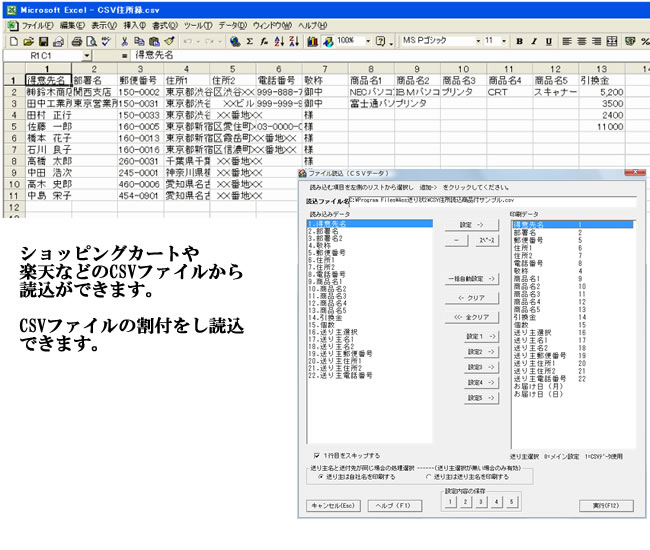Screen dimensions: 650x550
Task: Click the Save icon in the toolbar
Action: click(44, 41)
